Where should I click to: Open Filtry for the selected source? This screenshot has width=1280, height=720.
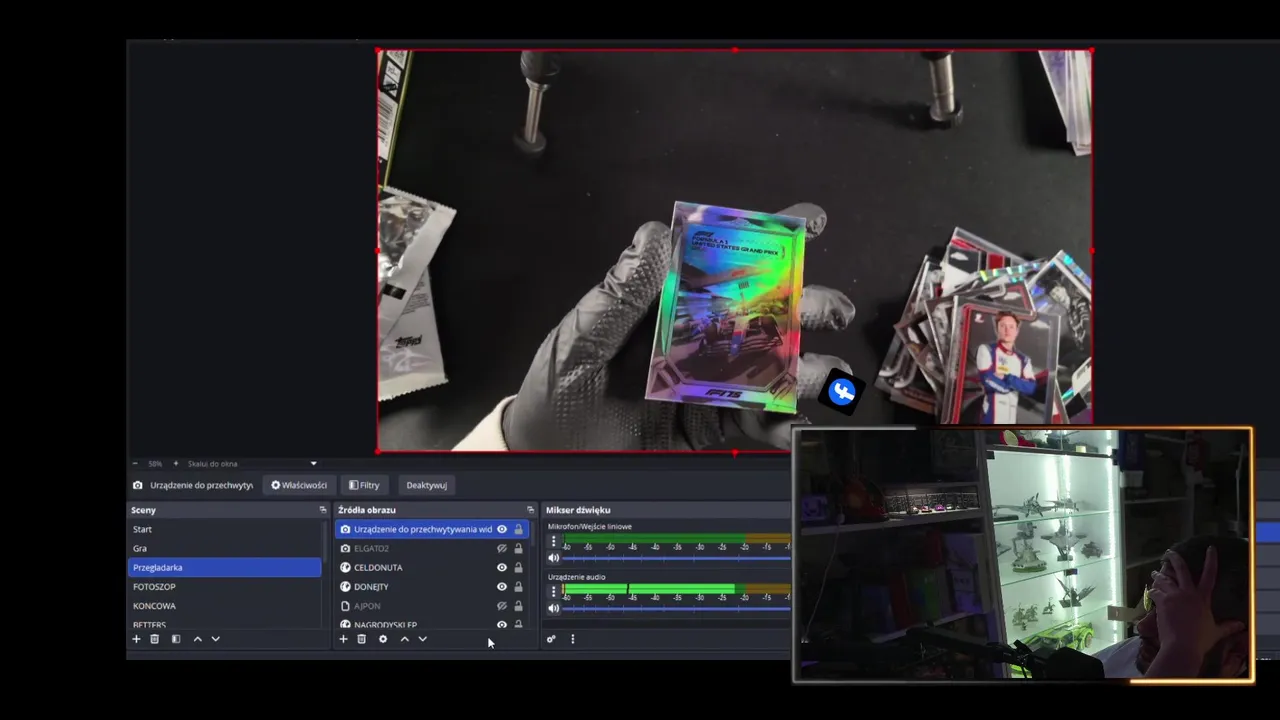pyautogui.click(x=364, y=485)
